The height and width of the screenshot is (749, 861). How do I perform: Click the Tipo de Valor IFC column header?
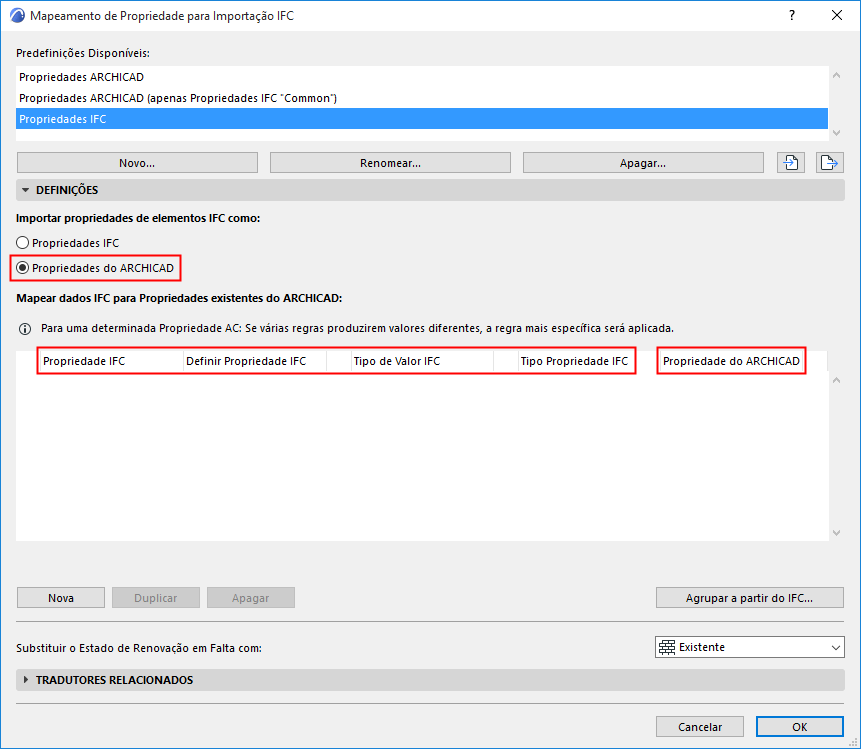coord(422,361)
